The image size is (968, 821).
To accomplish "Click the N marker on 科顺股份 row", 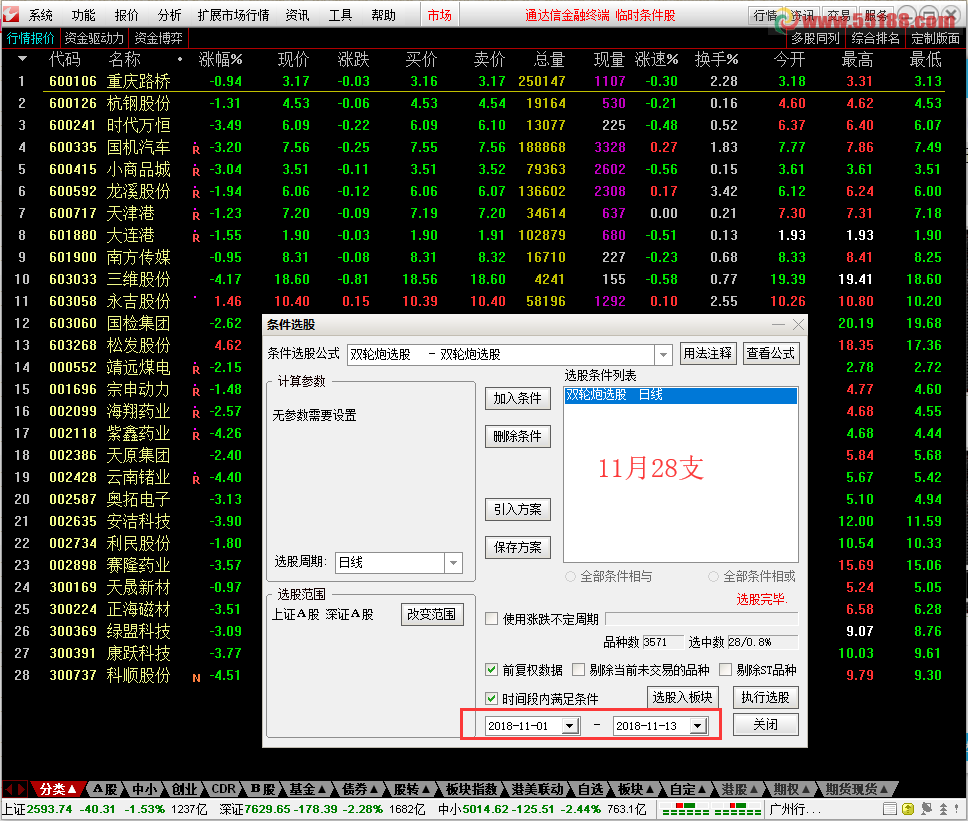I will click(196, 678).
